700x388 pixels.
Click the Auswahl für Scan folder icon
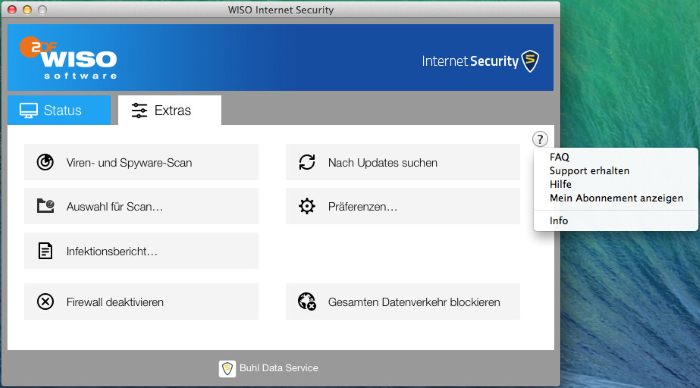click(x=45, y=206)
